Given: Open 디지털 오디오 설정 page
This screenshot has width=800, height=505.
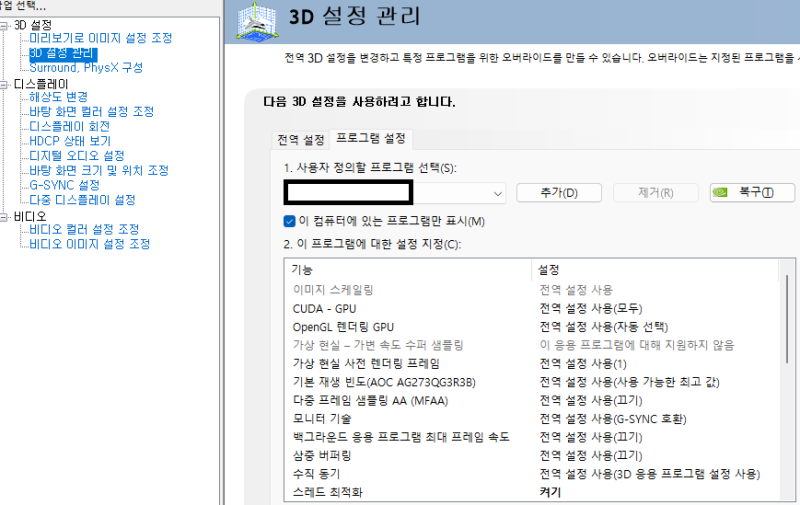Looking at the screenshot, I should [x=77, y=156].
